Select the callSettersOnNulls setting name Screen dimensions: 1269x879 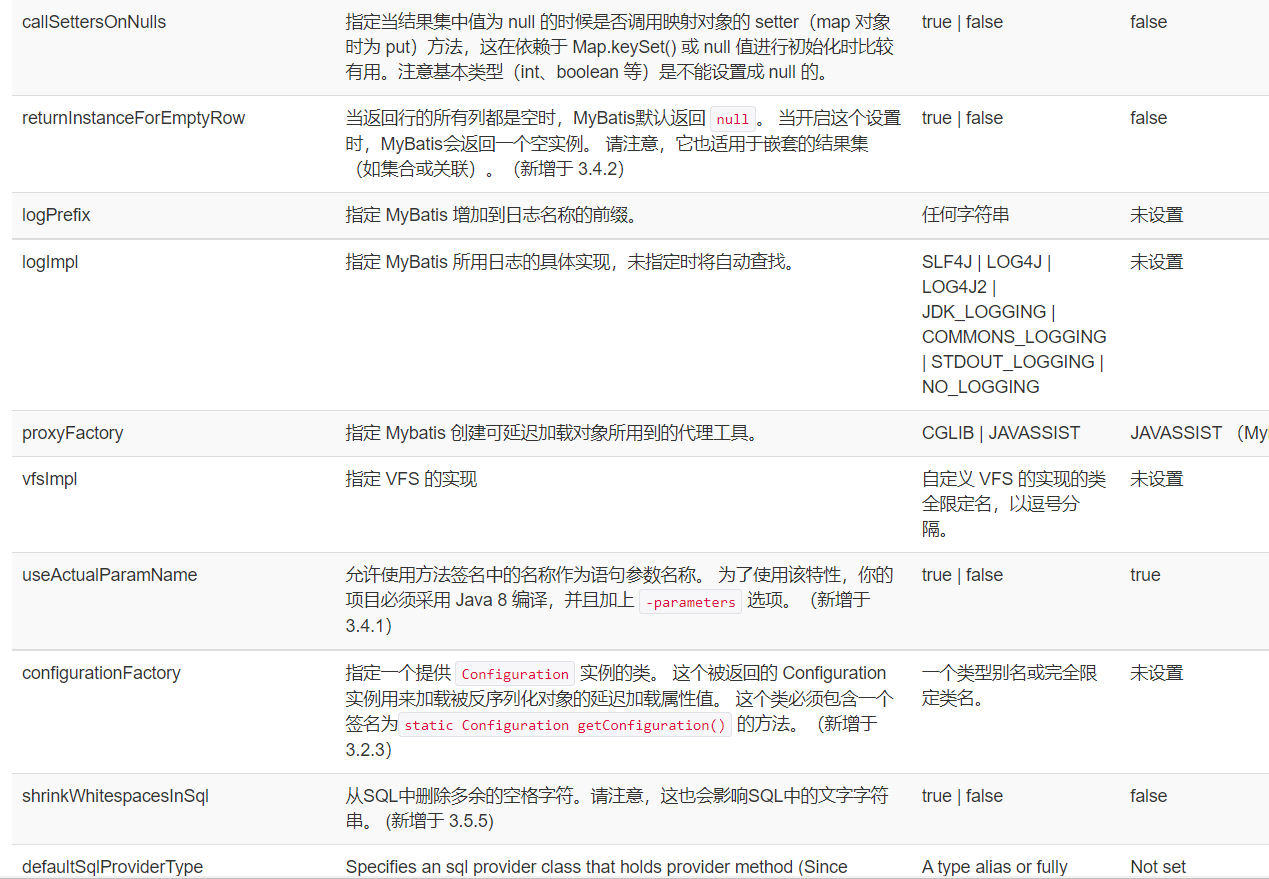[x=94, y=22]
